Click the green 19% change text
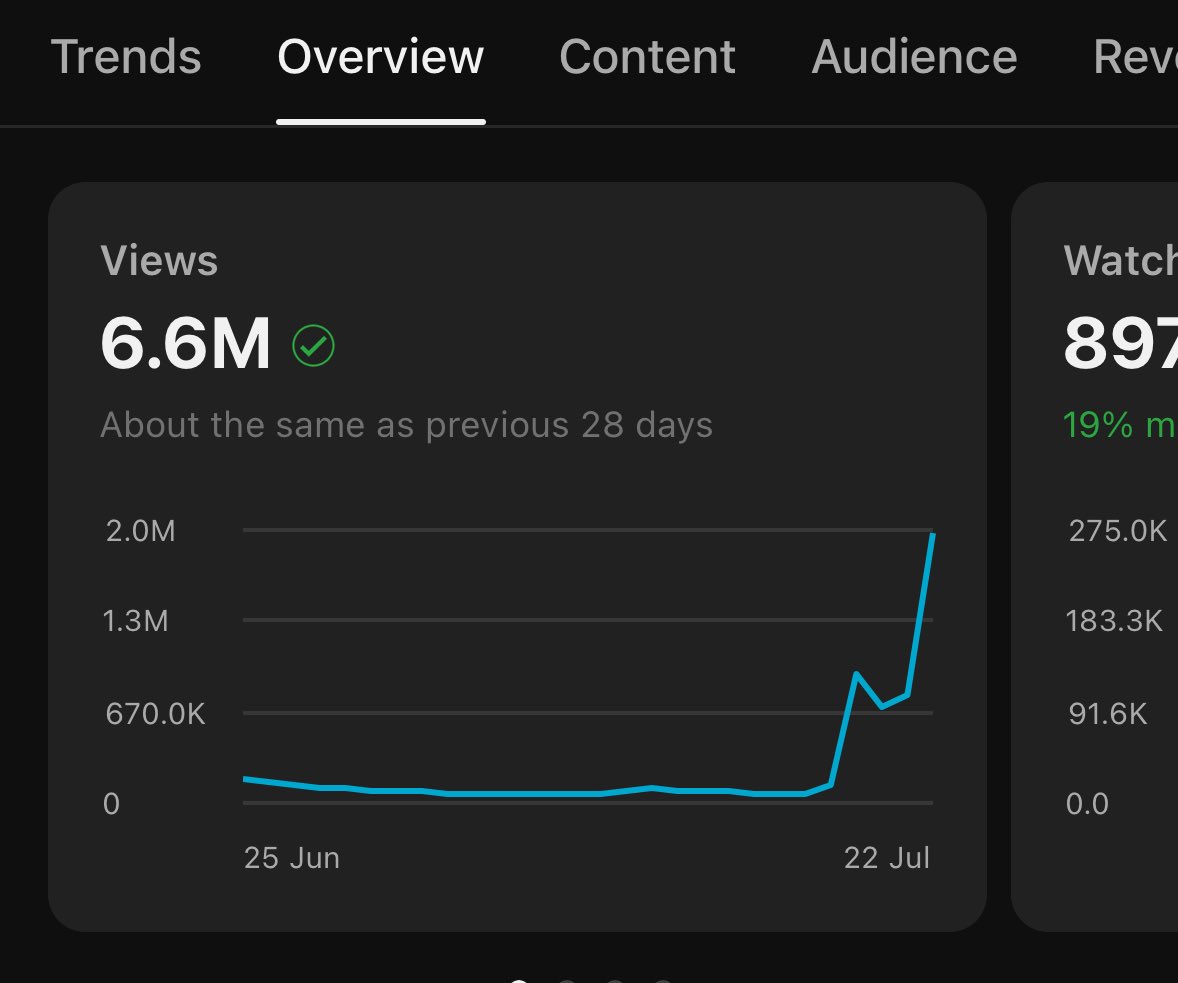 [1119, 425]
